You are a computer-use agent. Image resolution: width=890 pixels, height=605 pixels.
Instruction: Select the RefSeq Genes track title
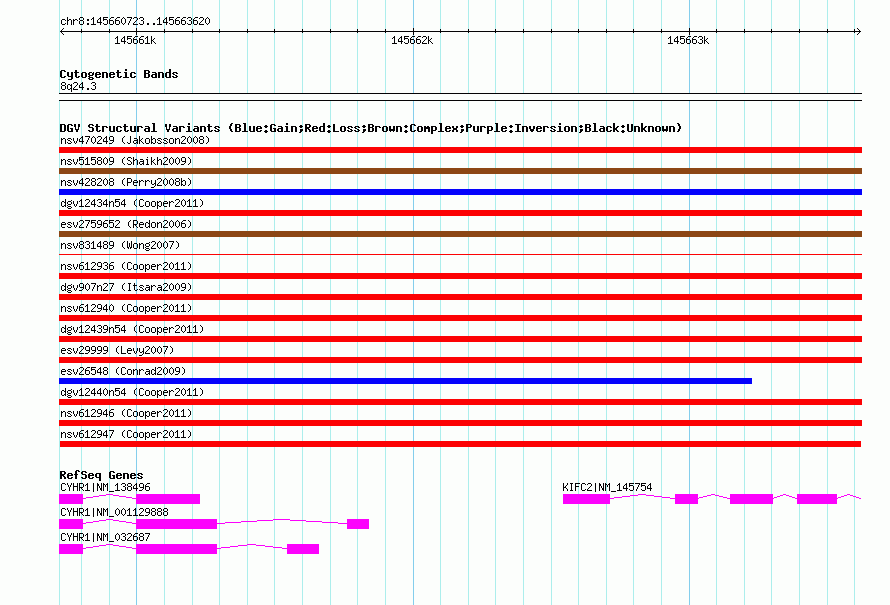coord(102,475)
